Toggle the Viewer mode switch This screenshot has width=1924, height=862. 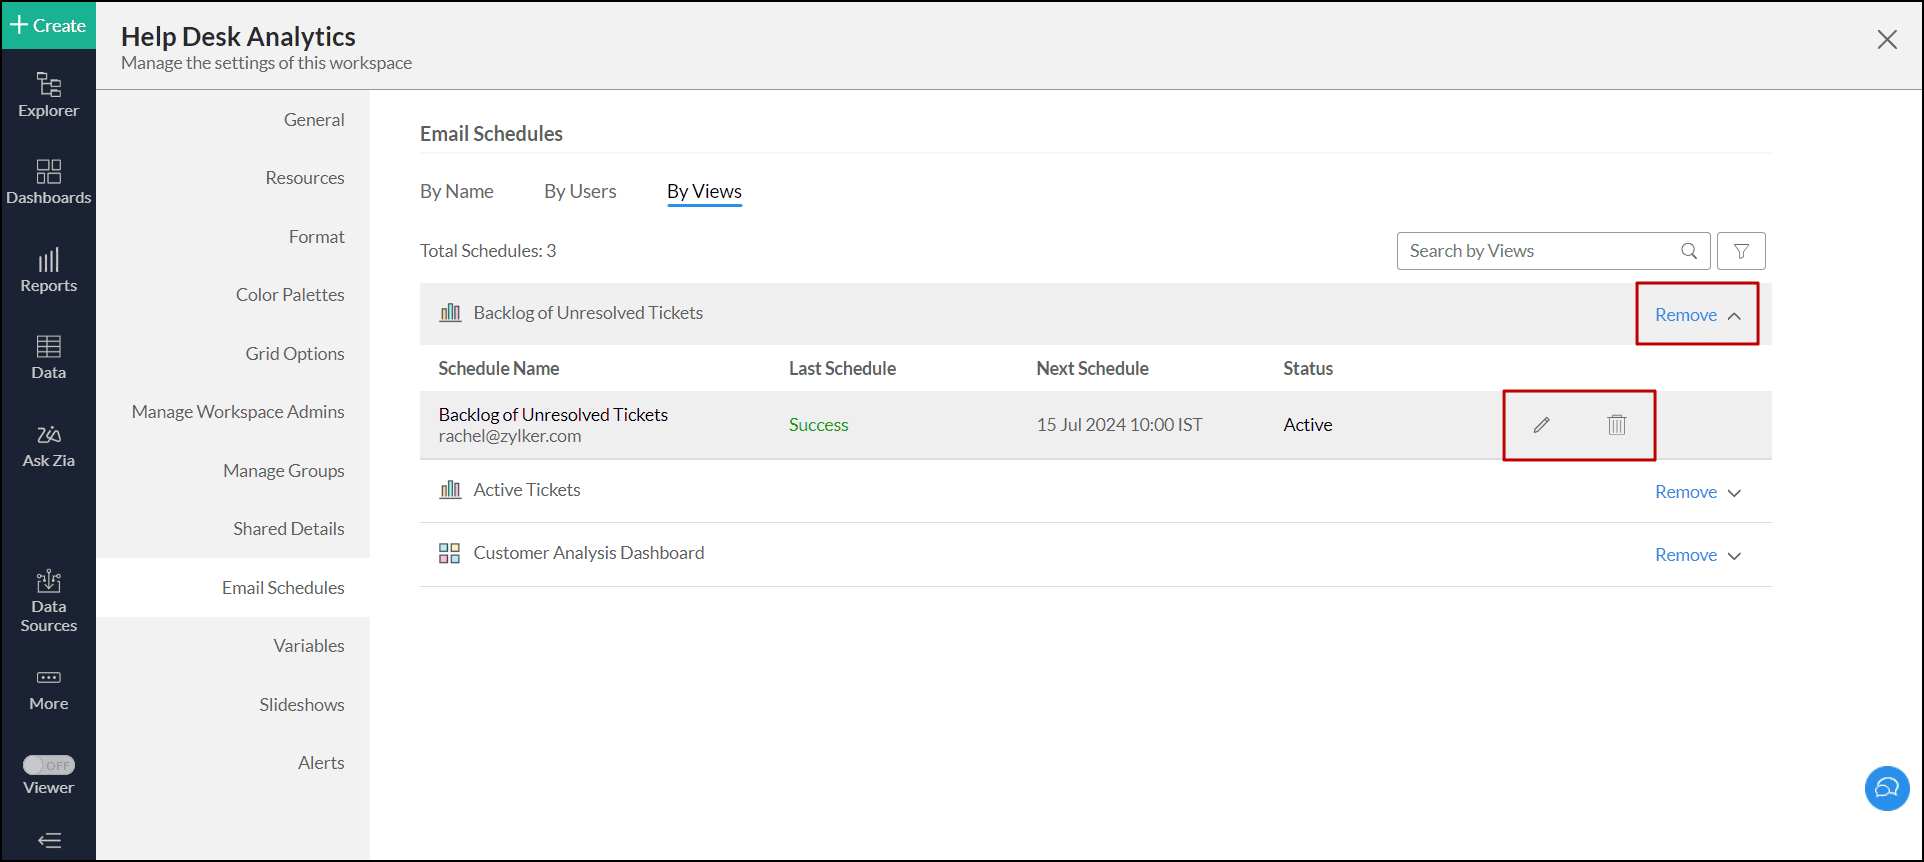click(49, 765)
